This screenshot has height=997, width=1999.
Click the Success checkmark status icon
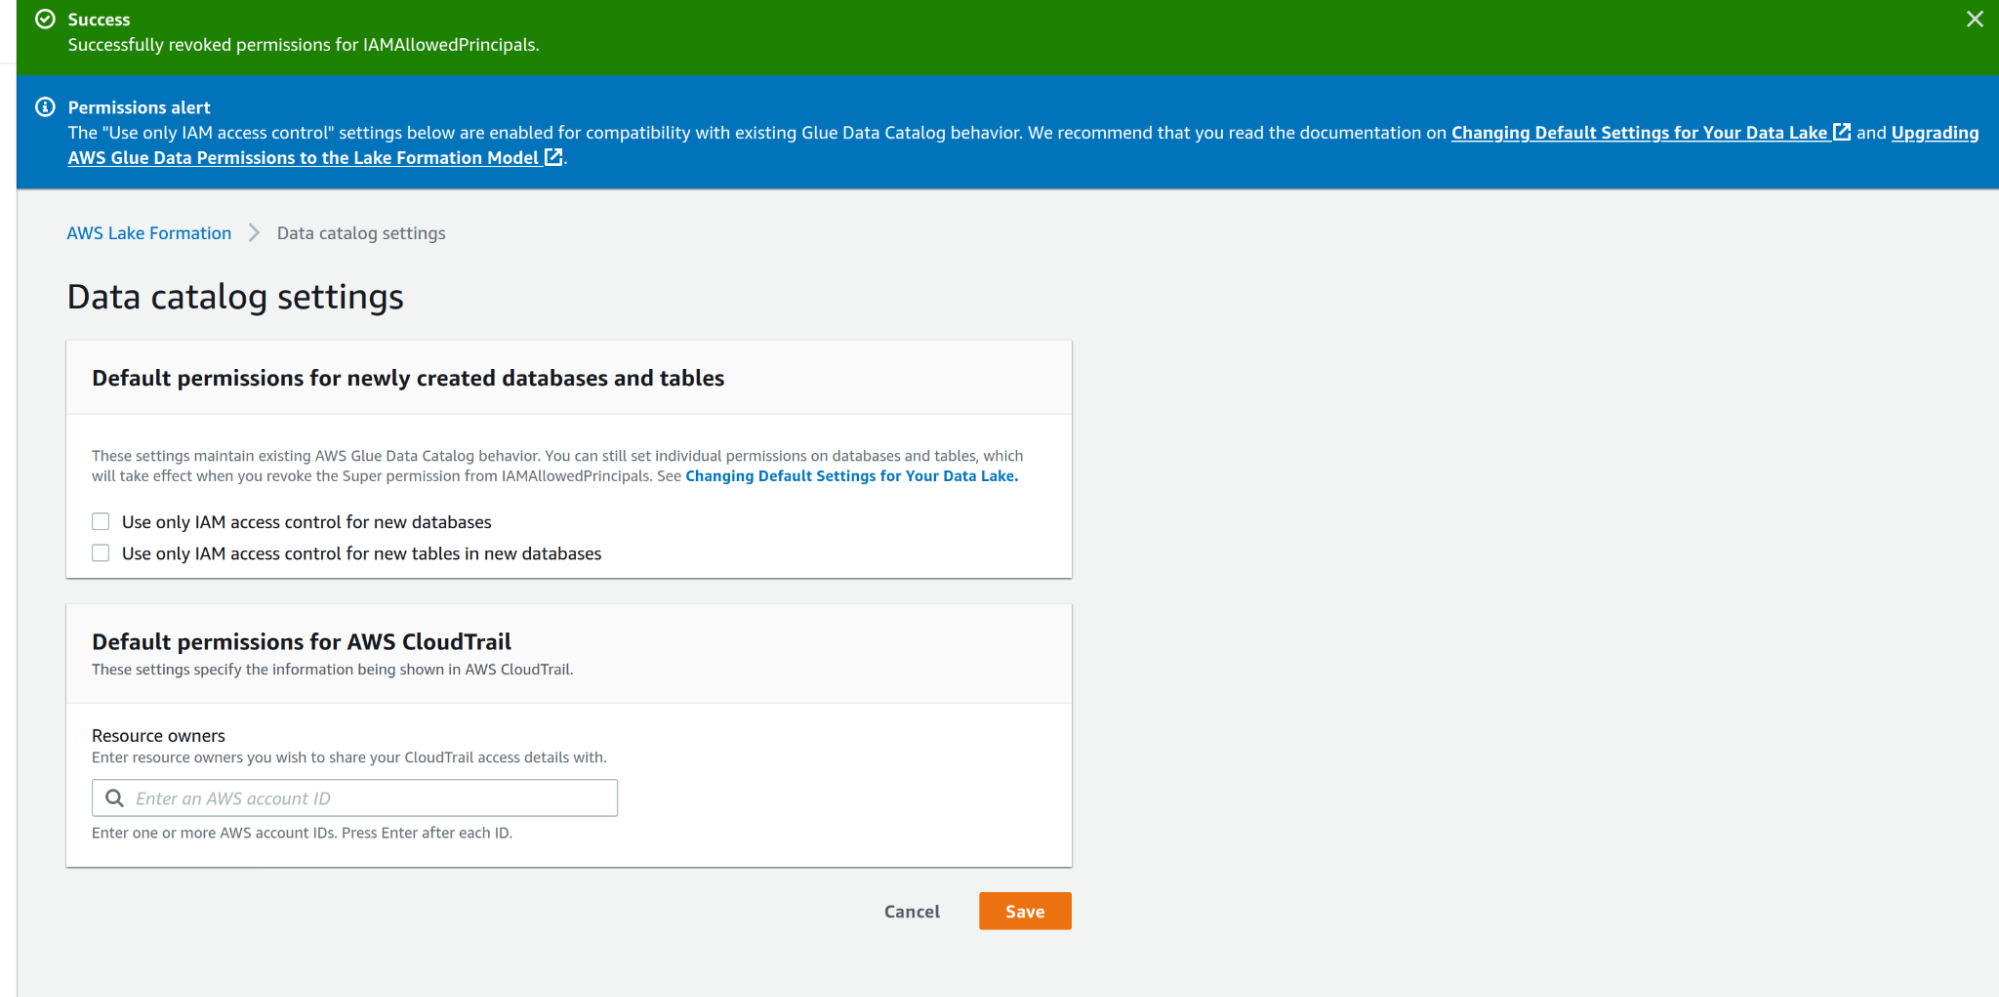45,19
